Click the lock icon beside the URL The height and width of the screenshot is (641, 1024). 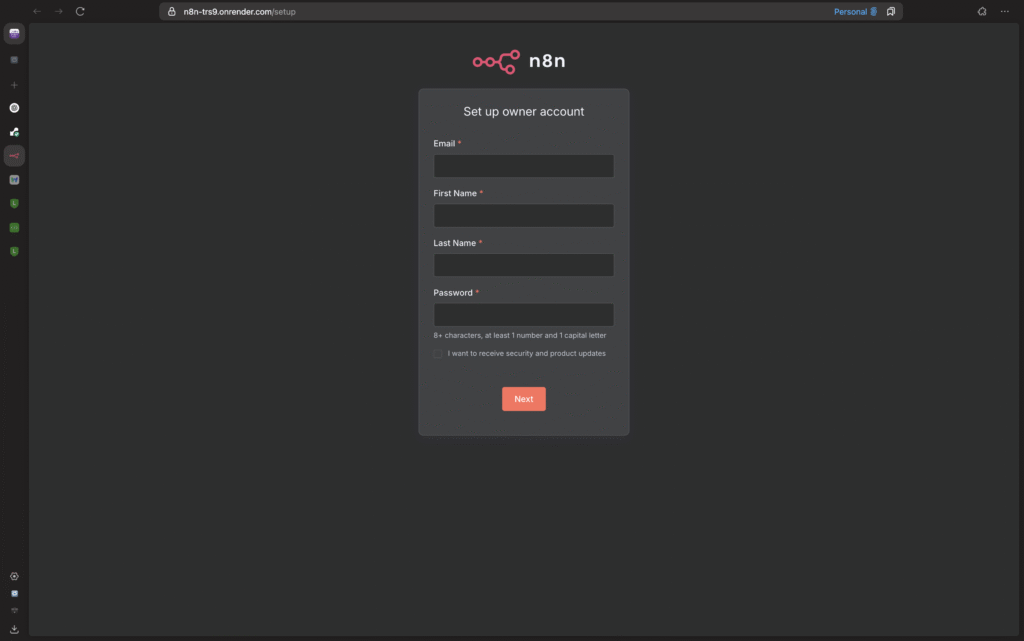tap(172, 11)
